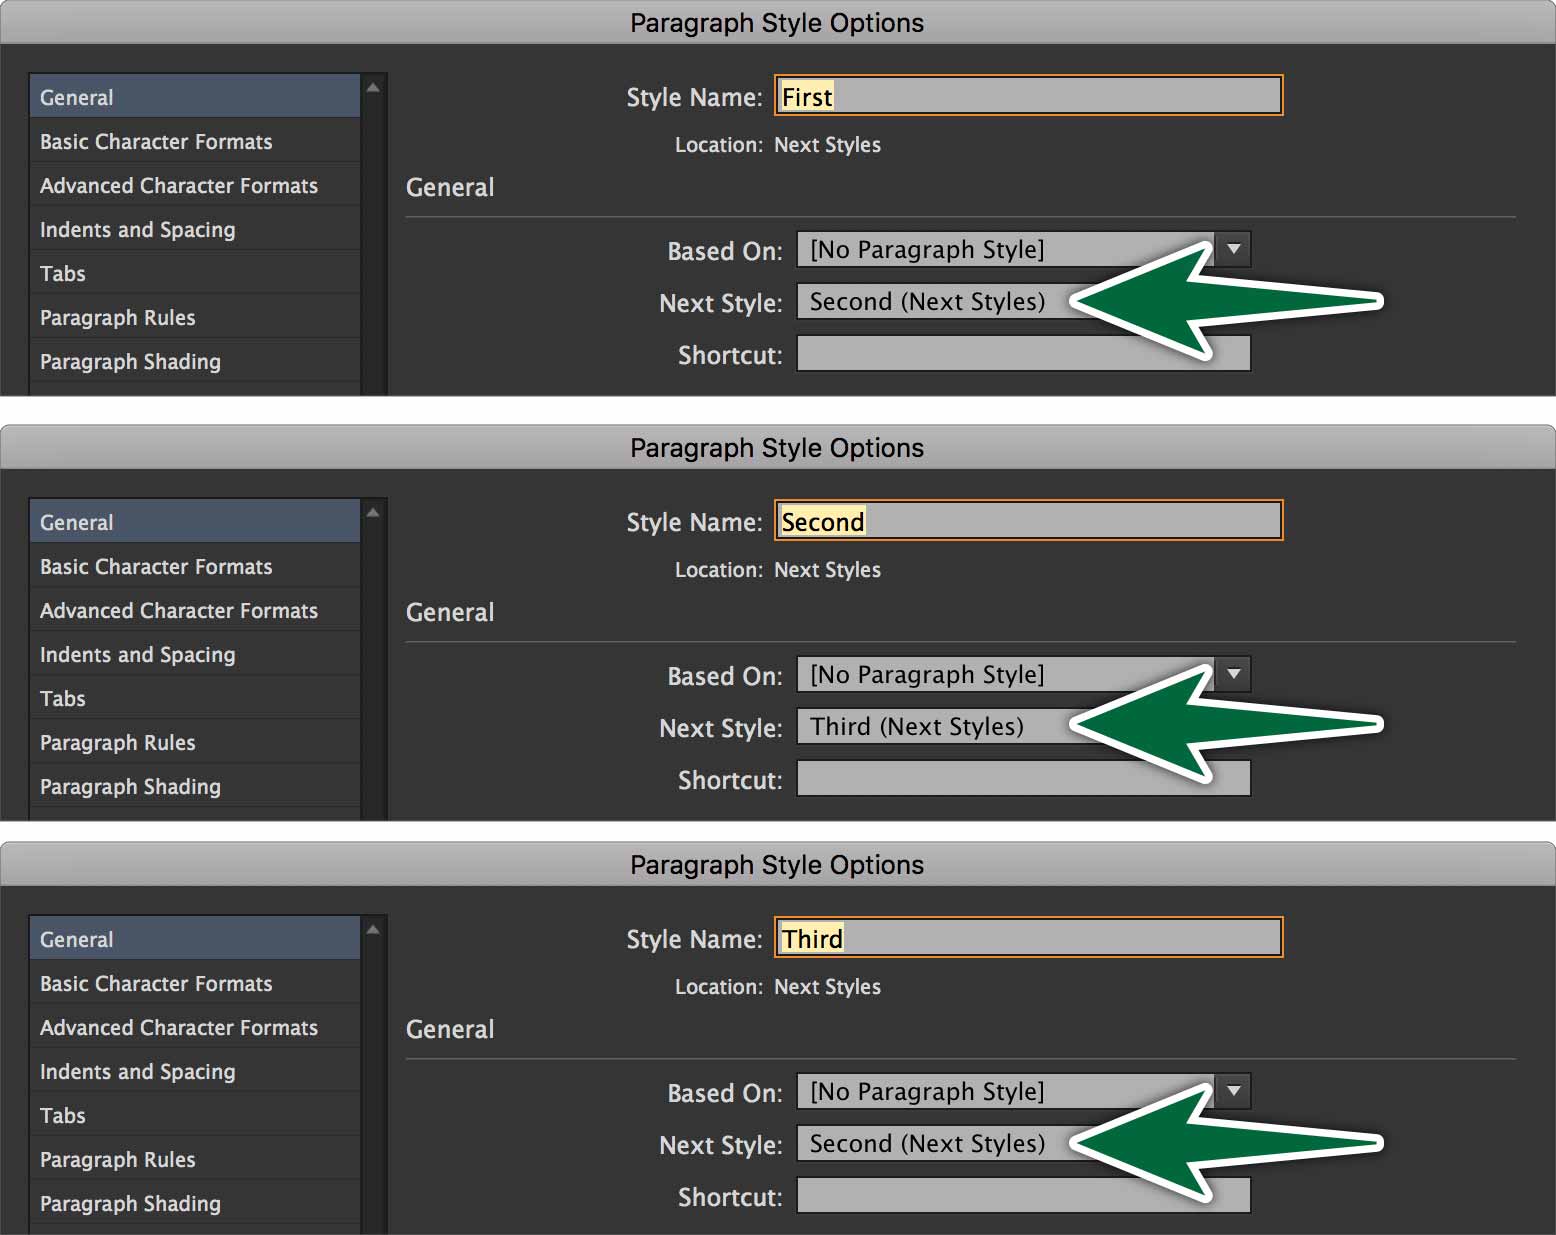Click category list scroll-up arrow in First dialog
This screenshot has height=1235, width=1556.
pyautogui.click(x=373, y=88)
